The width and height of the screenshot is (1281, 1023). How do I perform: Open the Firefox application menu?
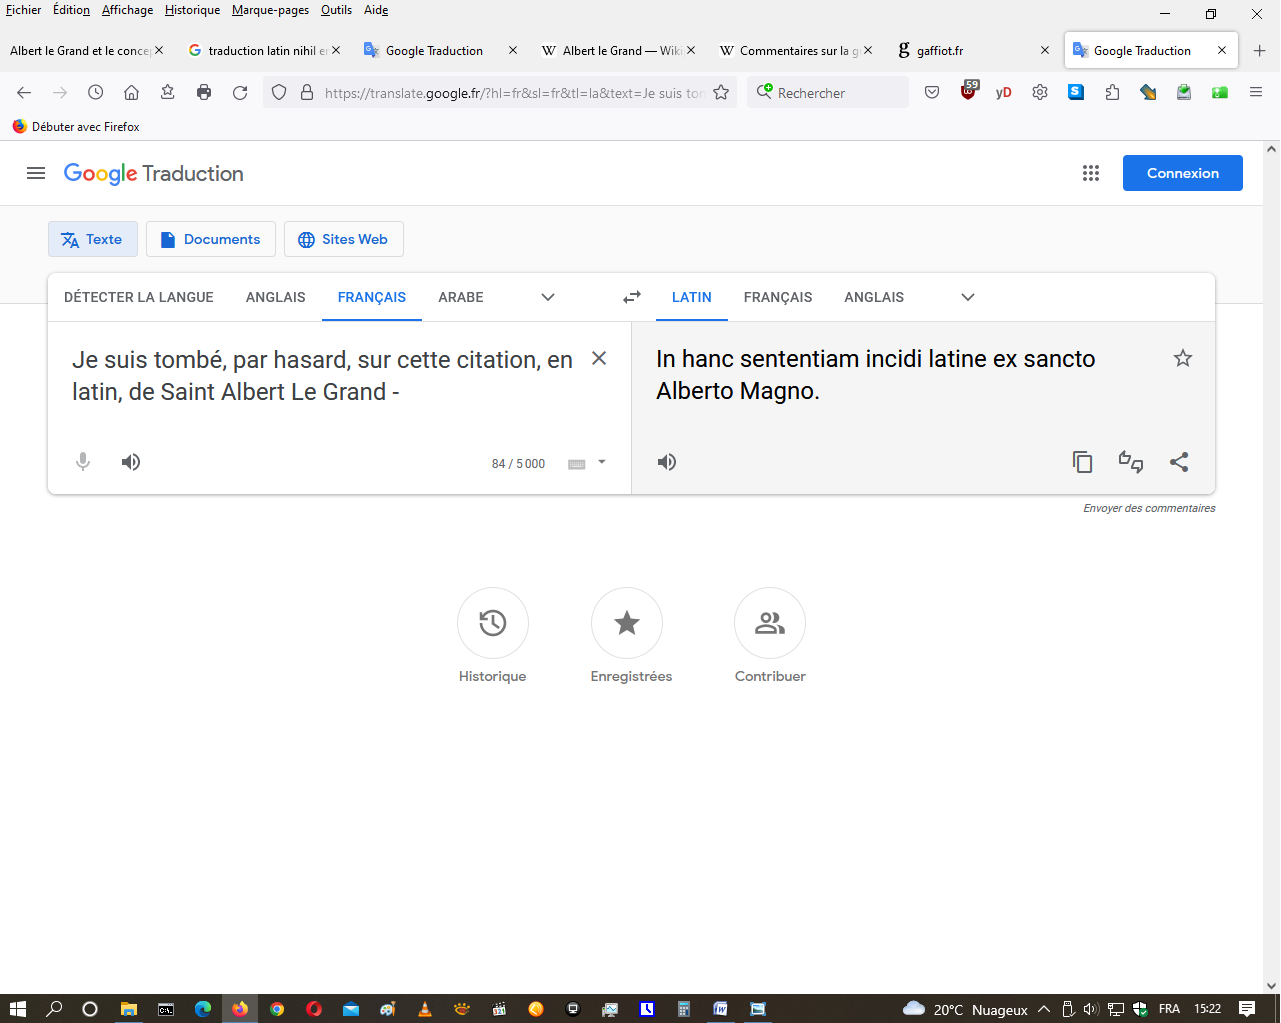[x=1256, y=93]
